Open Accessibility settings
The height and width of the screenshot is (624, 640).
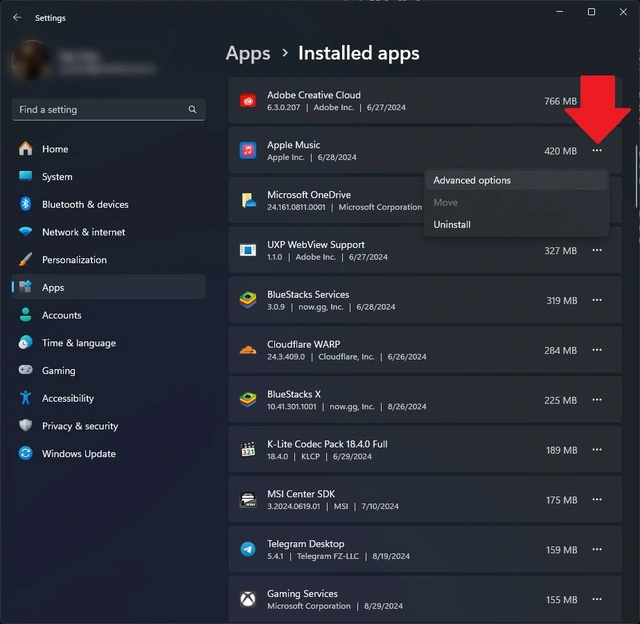108,398
